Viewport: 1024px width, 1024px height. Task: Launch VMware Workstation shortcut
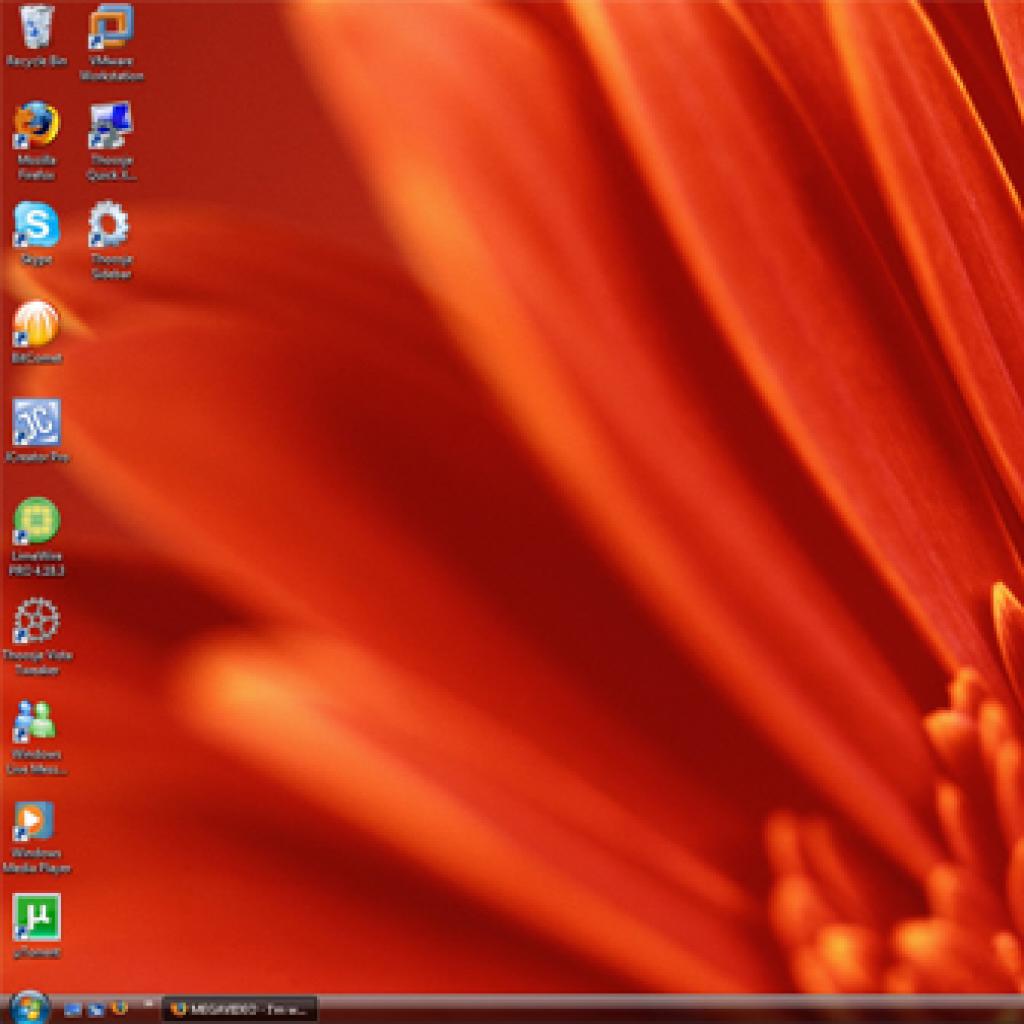pos(111,42)
